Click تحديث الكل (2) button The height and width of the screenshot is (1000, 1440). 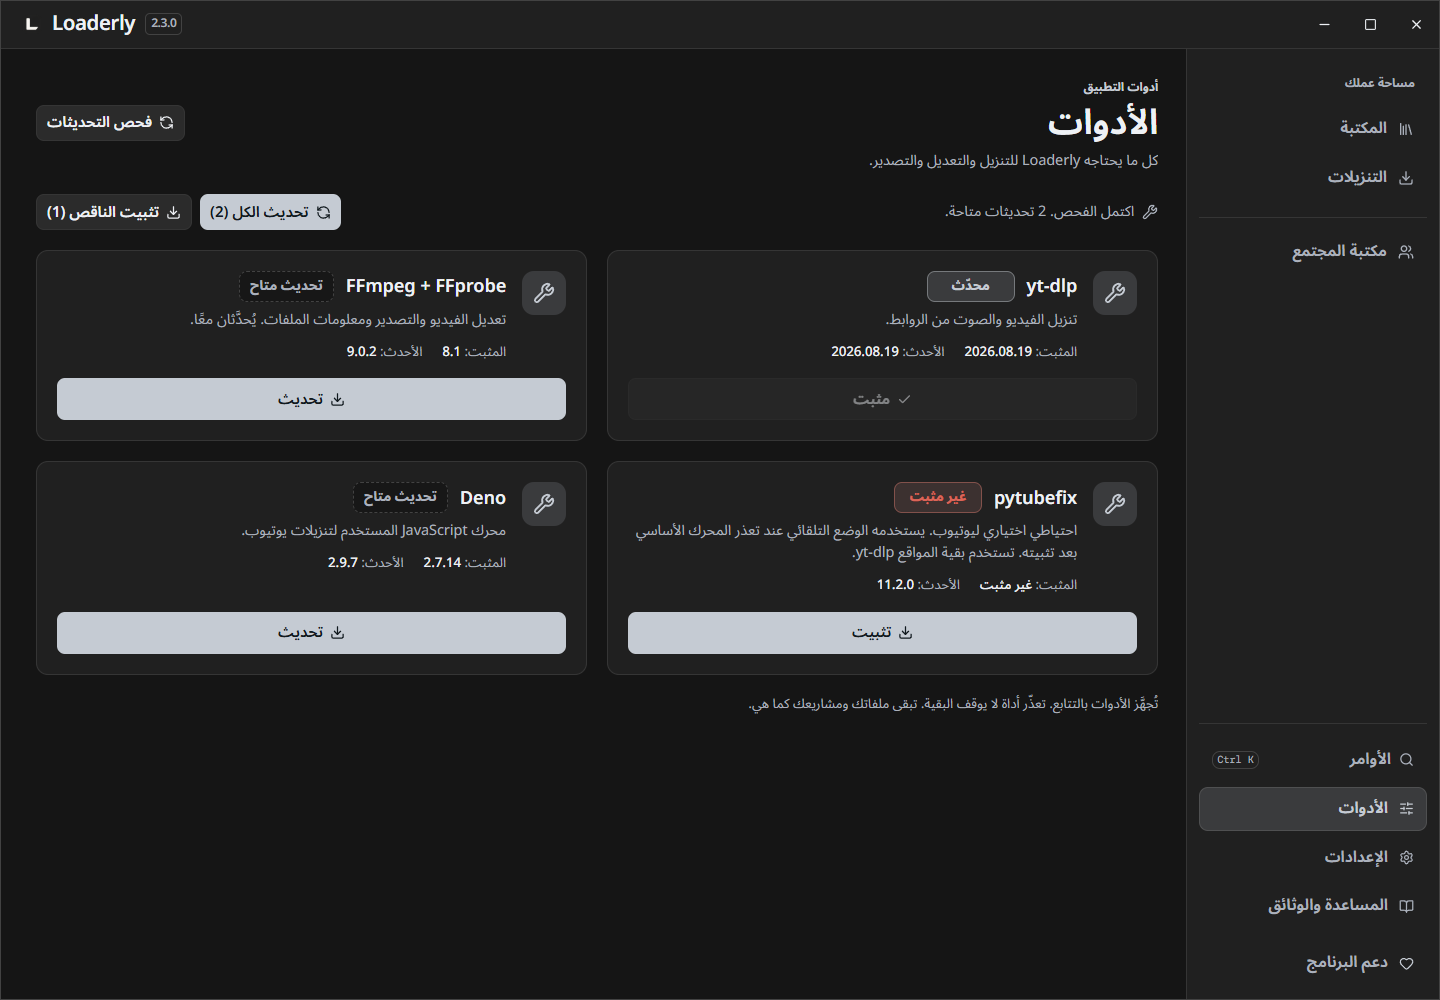pyautogui.click(x=270, y=212)
